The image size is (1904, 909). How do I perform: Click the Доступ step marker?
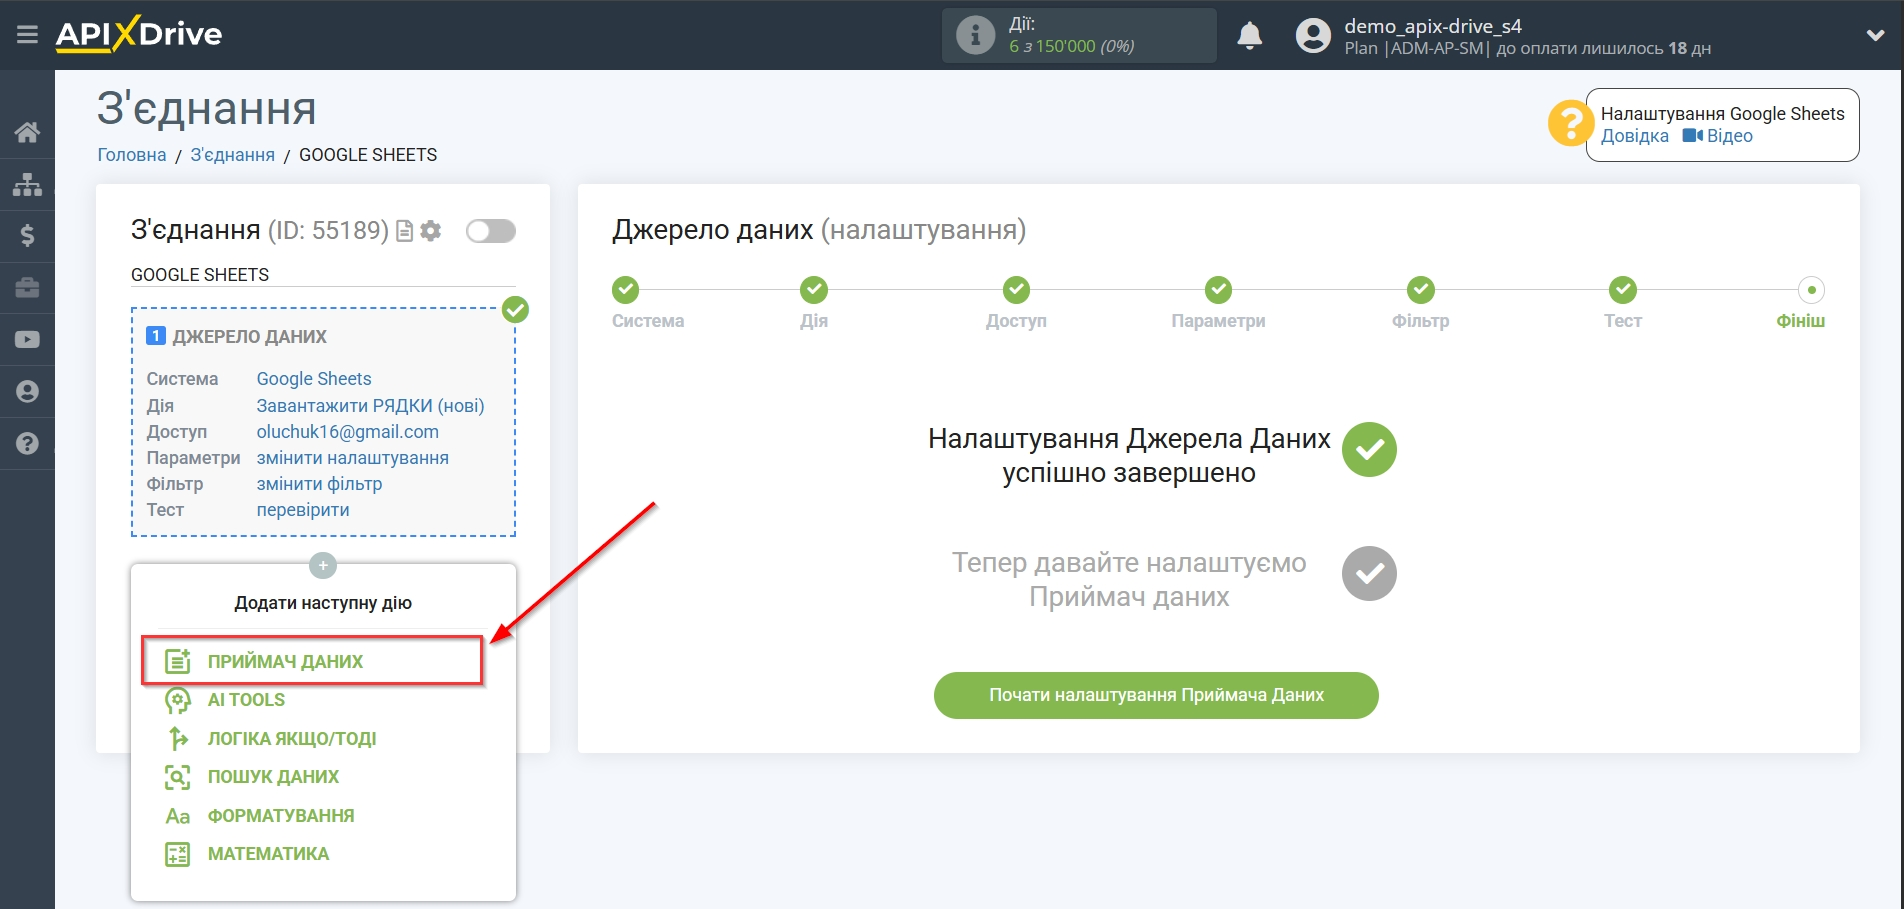pyautogui.click(x=1016, y=290)
